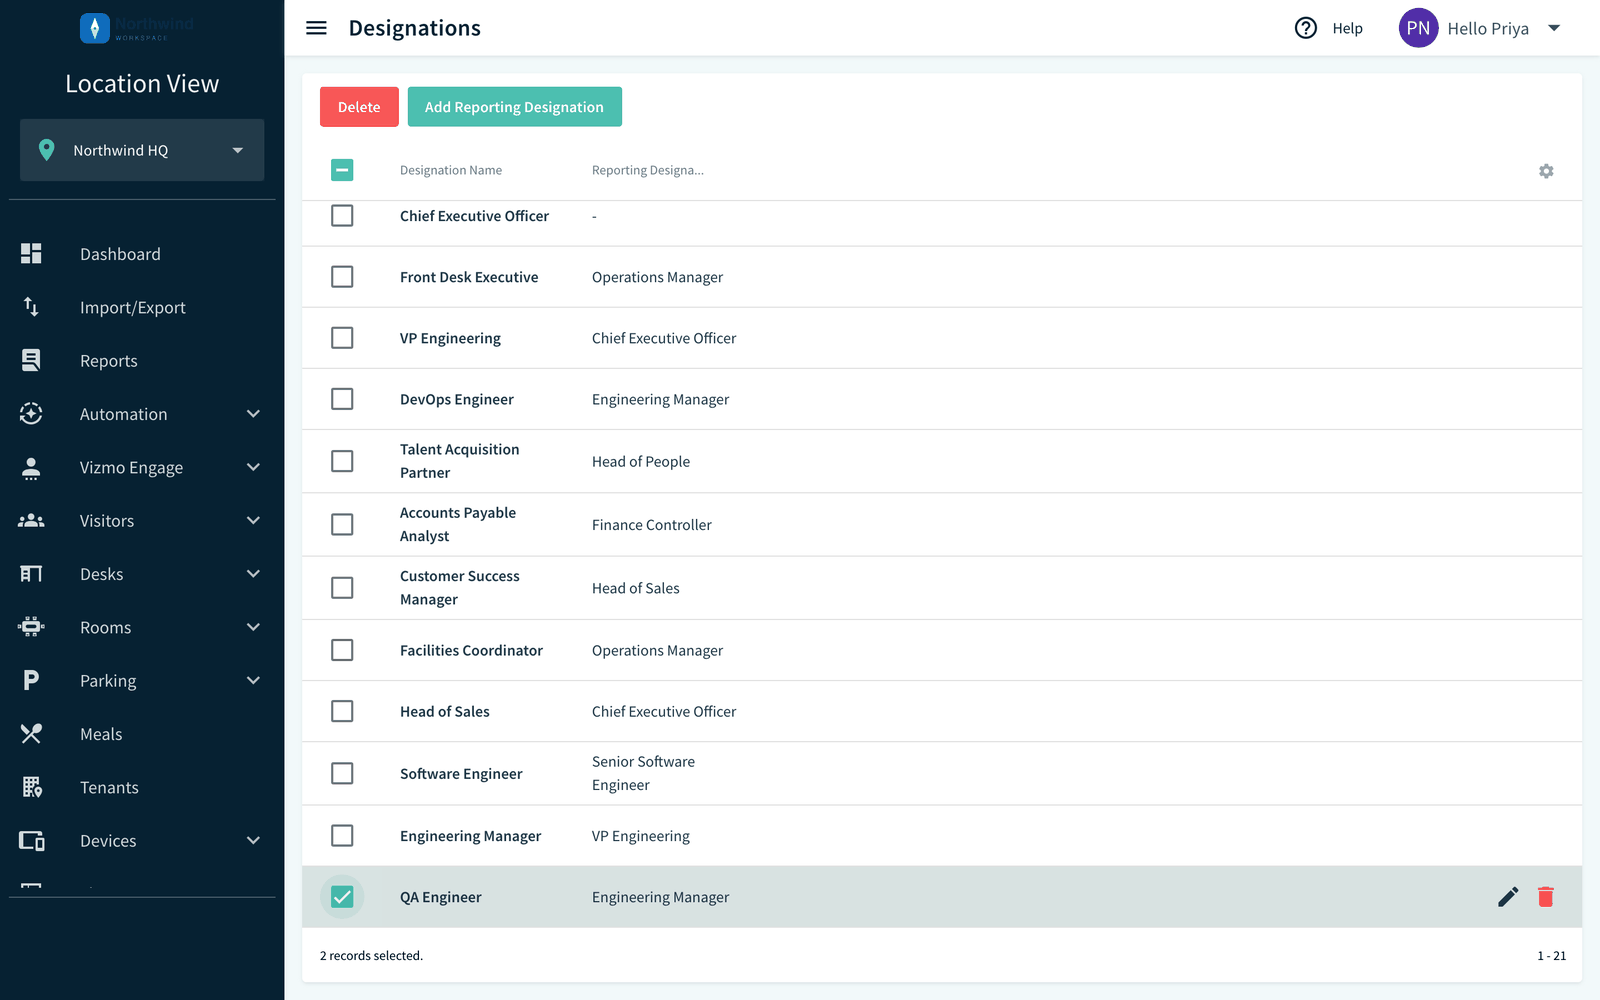This screenshot has height=1000, width=1600.
Task: Uncheck the QA Engineer checkbox
Action: [342, 897]
